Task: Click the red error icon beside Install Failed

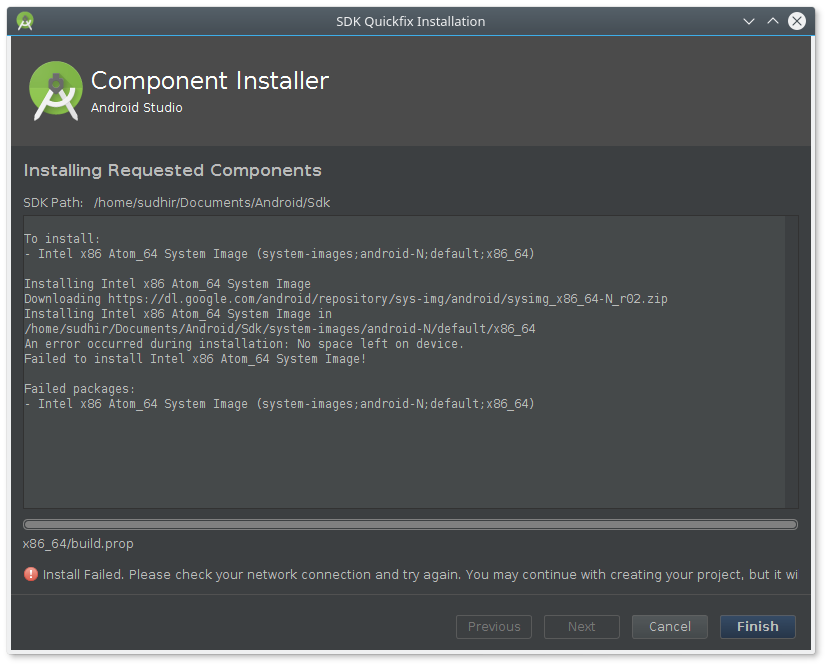Action: [x=31, y=575]
